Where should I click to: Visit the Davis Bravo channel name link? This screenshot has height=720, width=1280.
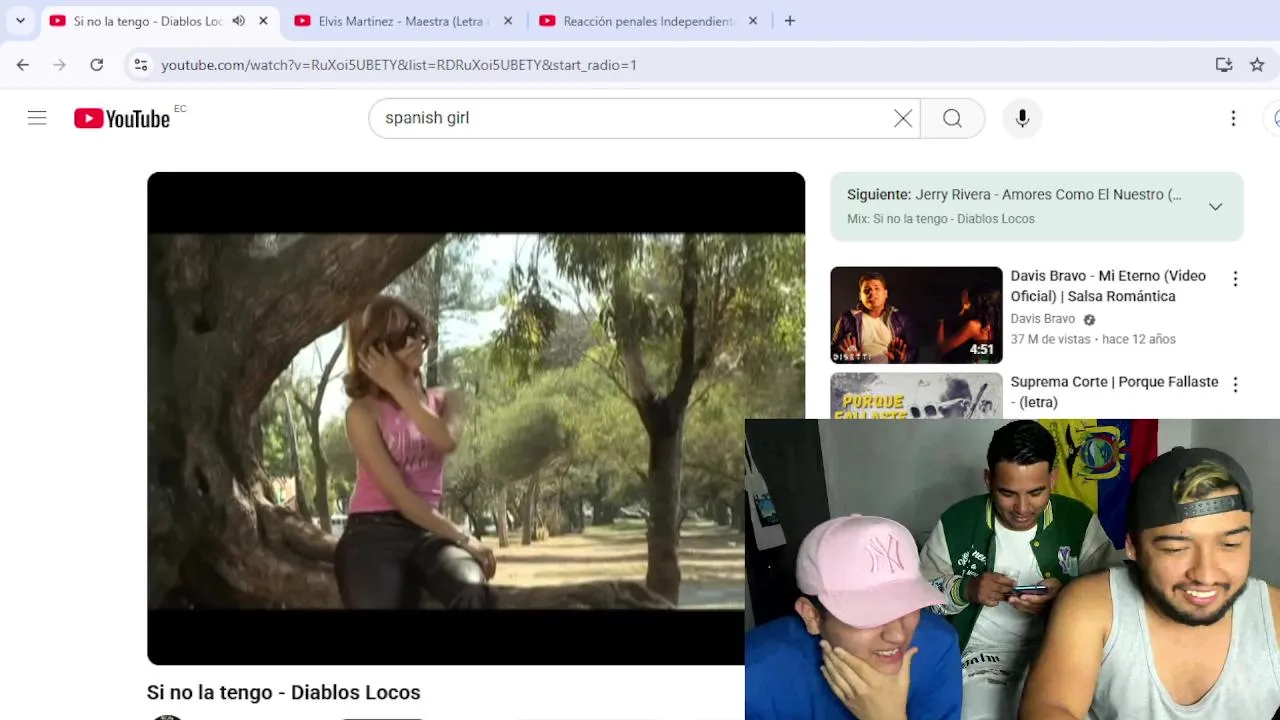coord(1042,319)
